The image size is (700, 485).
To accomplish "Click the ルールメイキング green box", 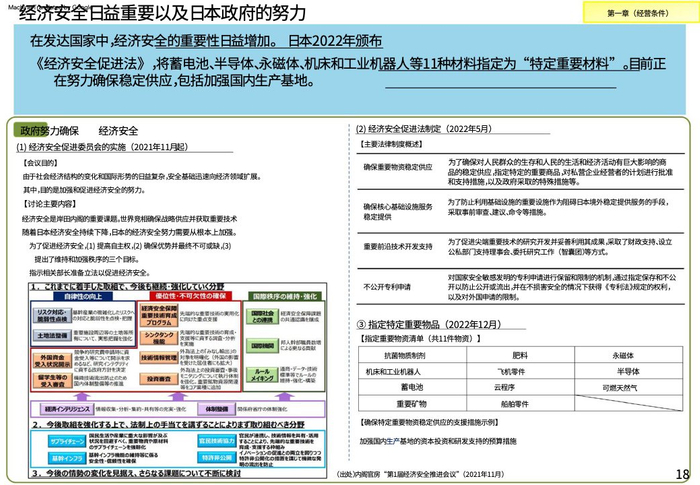I will coord(262,375).
